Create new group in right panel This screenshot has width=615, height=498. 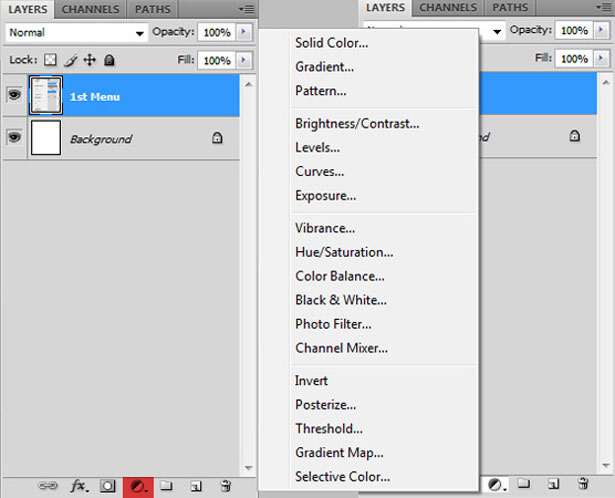[524, 483]
